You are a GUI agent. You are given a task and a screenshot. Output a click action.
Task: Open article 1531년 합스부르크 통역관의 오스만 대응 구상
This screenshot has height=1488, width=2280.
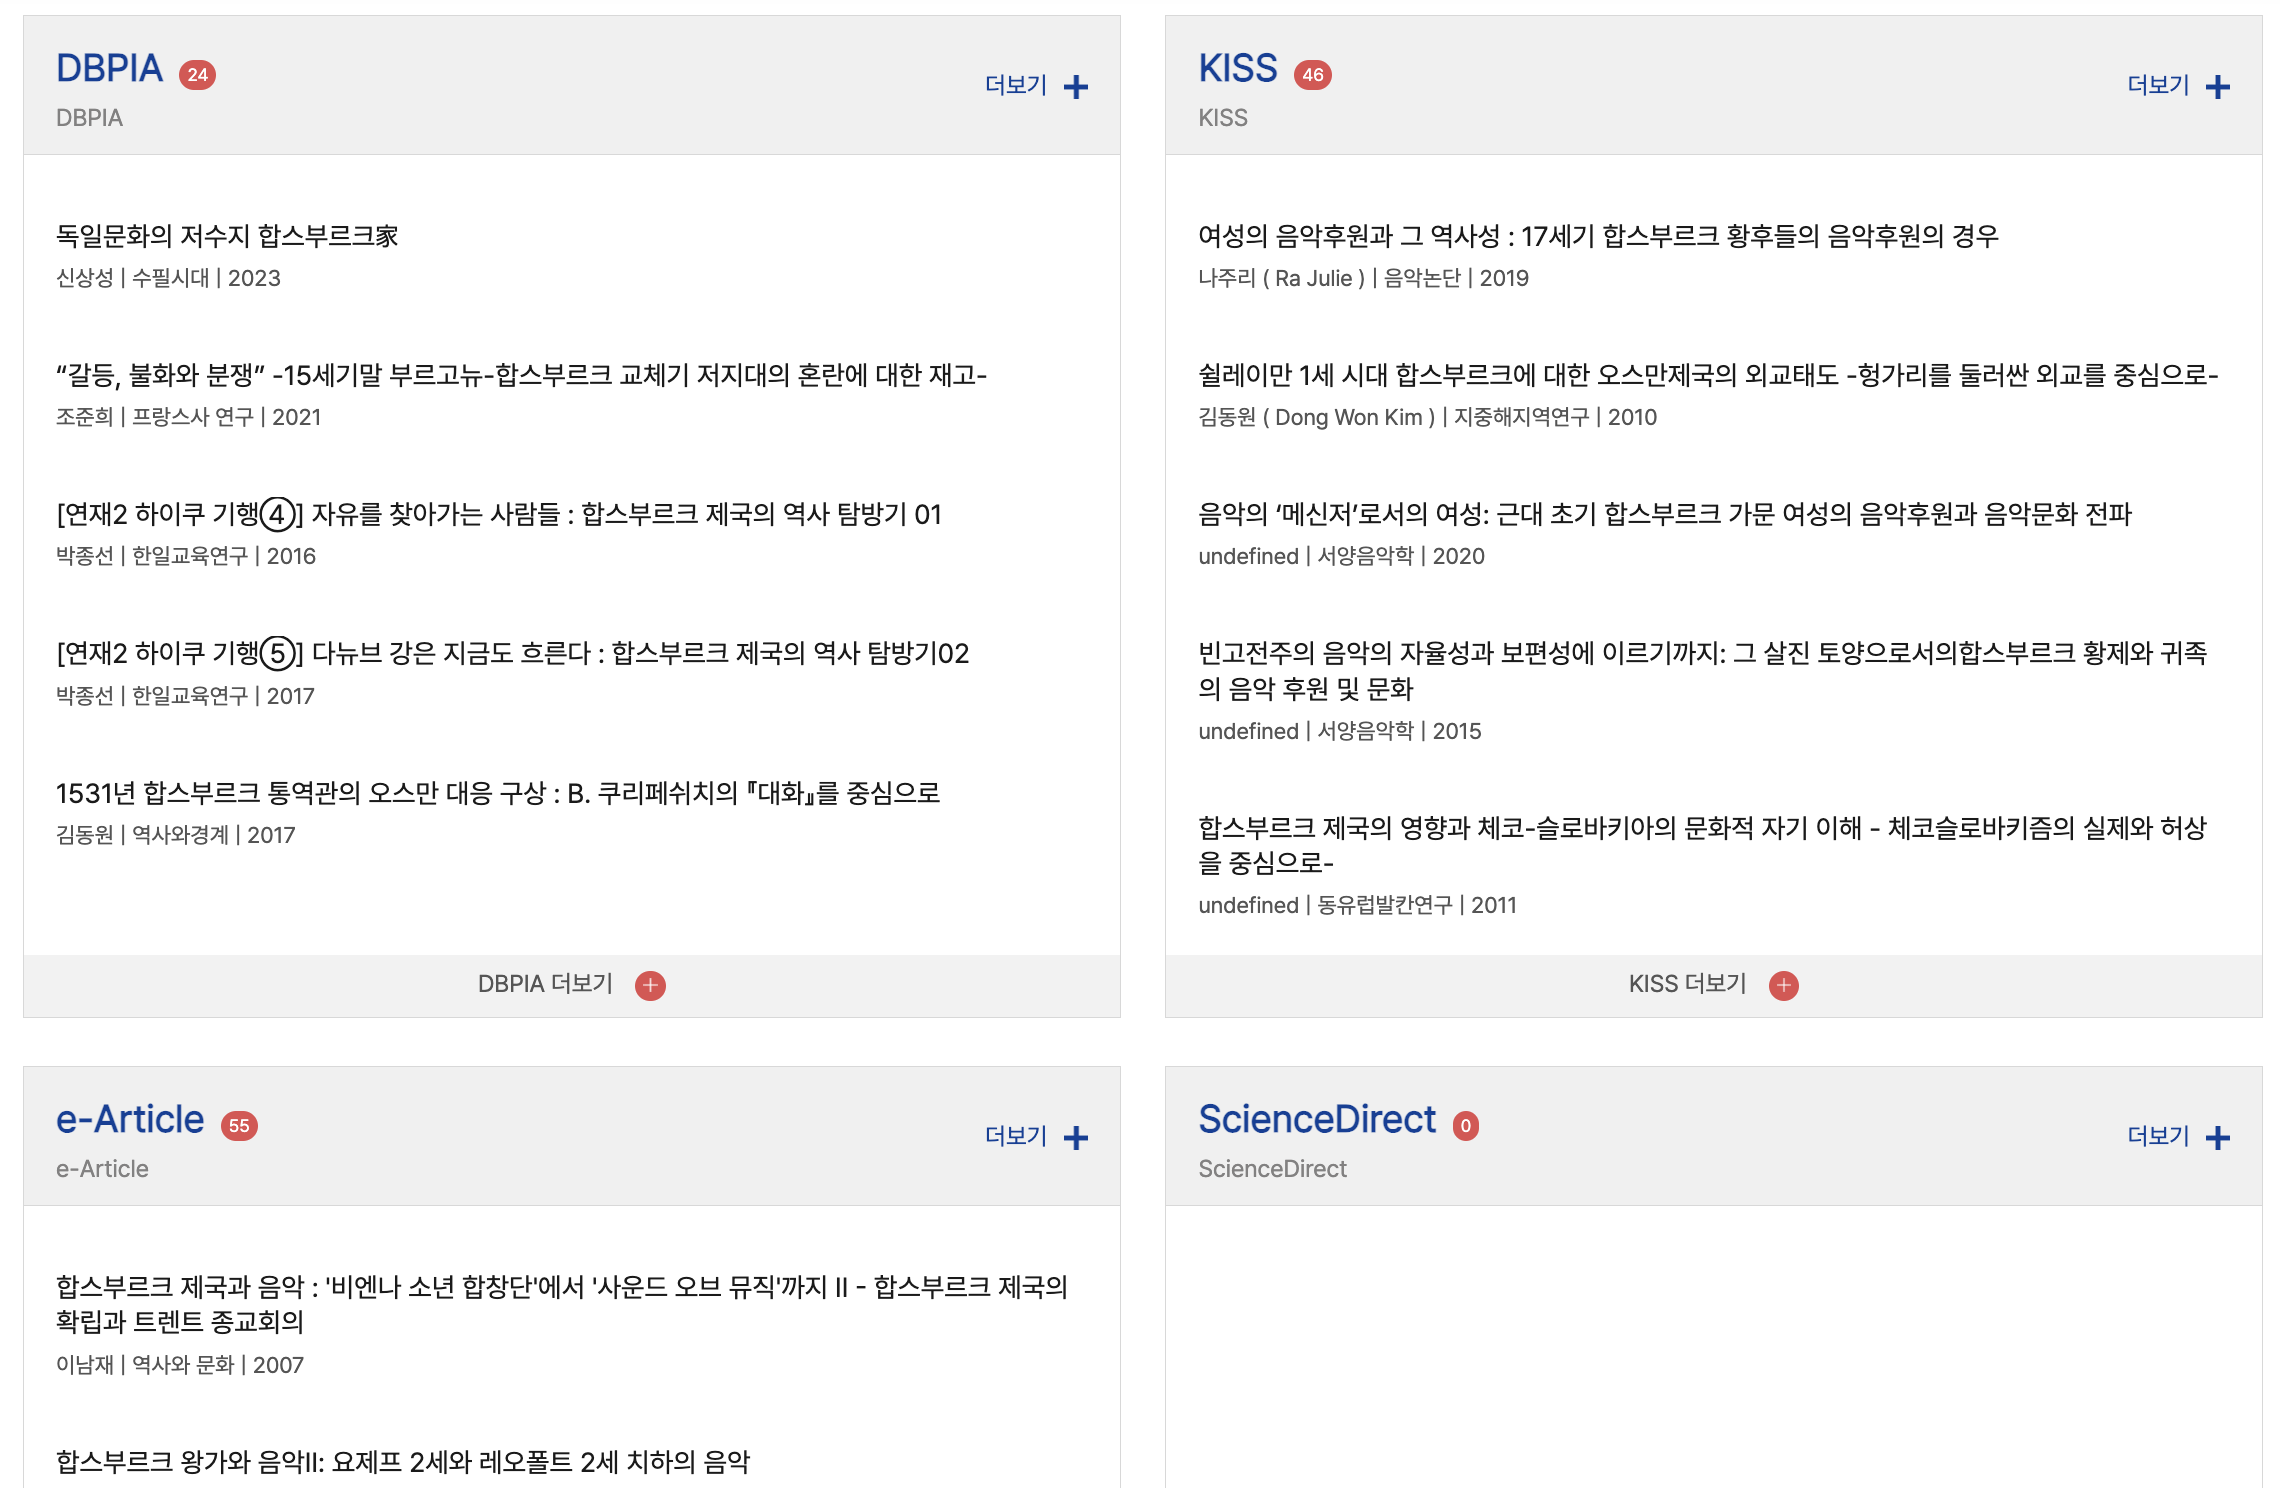click(498, 793)
